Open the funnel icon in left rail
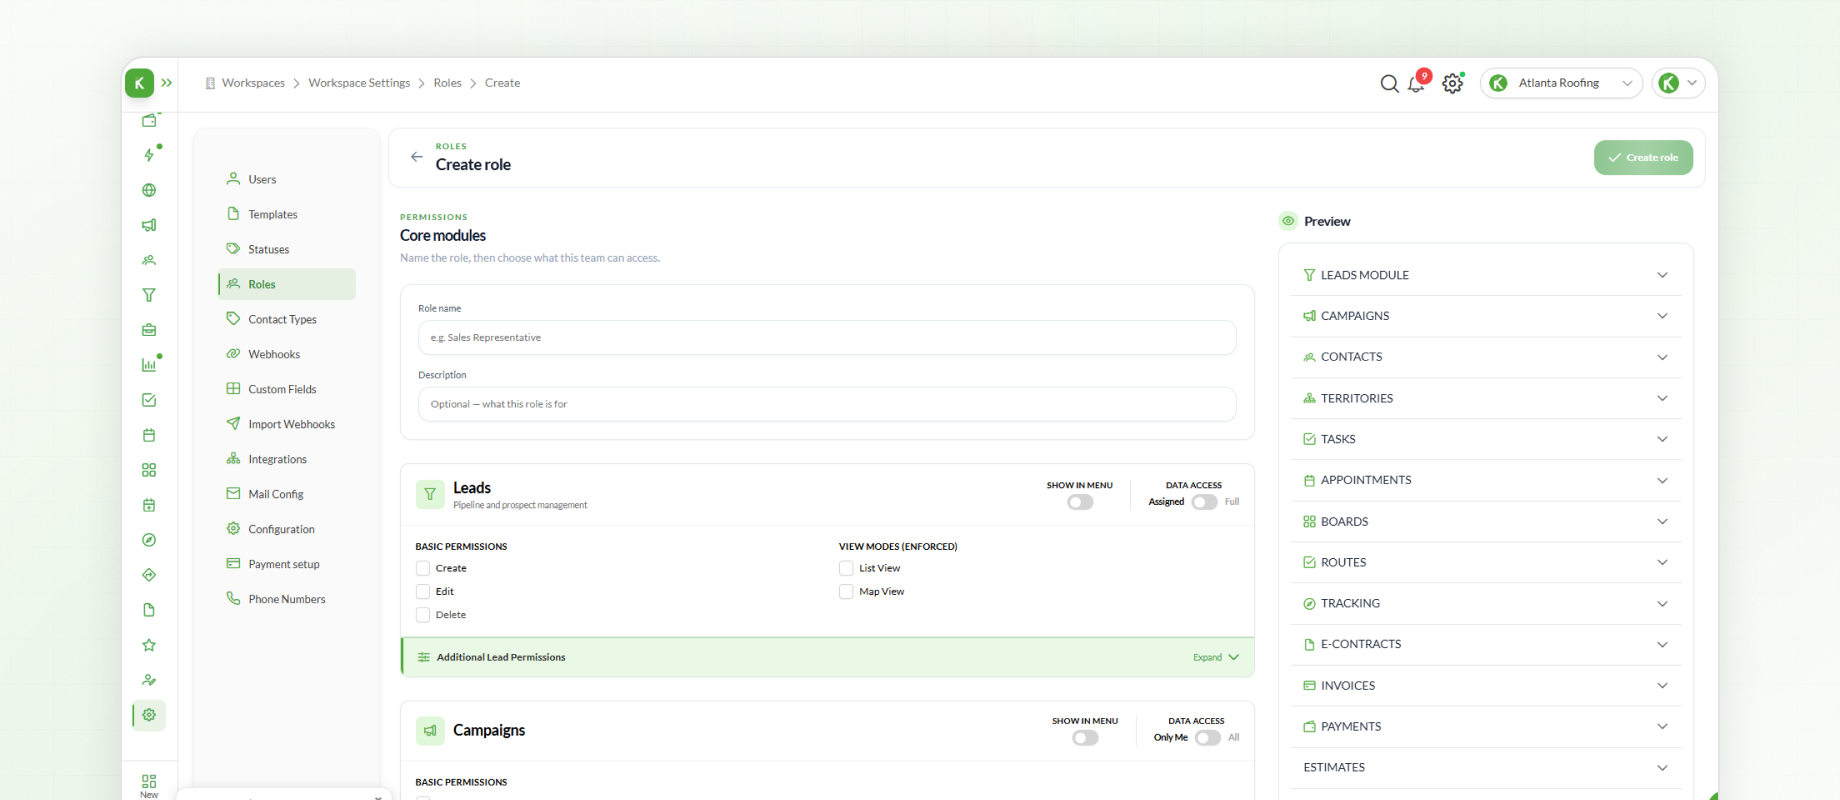 [x=149, y=295]
